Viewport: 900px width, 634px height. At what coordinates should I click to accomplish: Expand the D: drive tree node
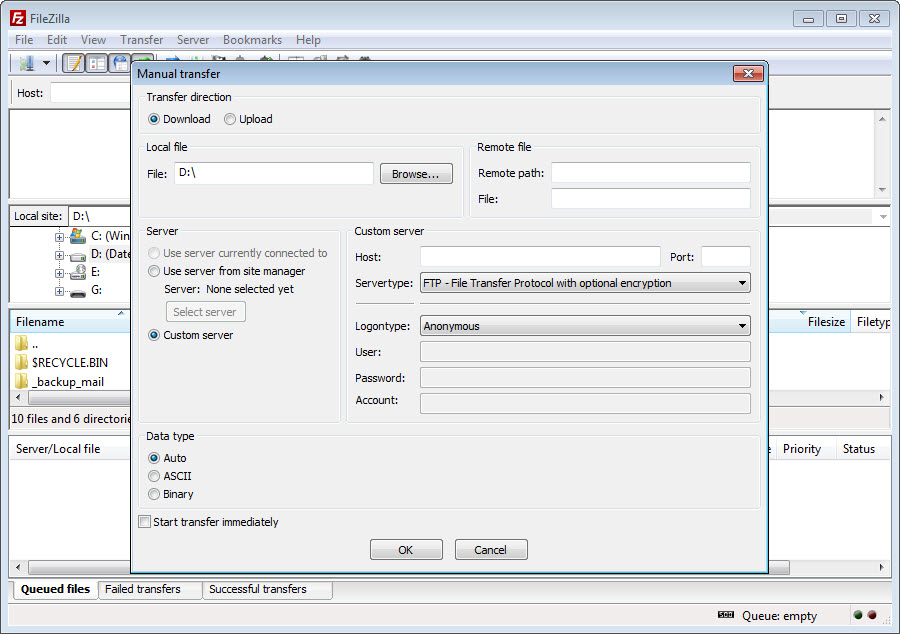(x=59, y=255)
